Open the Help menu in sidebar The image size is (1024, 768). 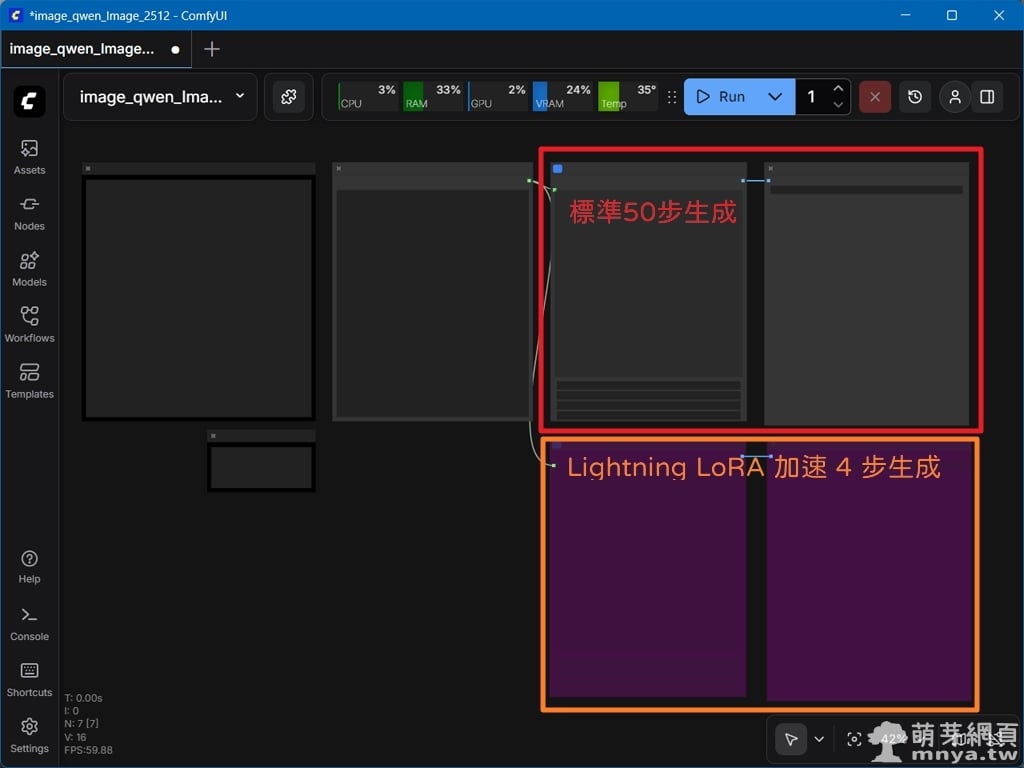[x=29, y=566]
